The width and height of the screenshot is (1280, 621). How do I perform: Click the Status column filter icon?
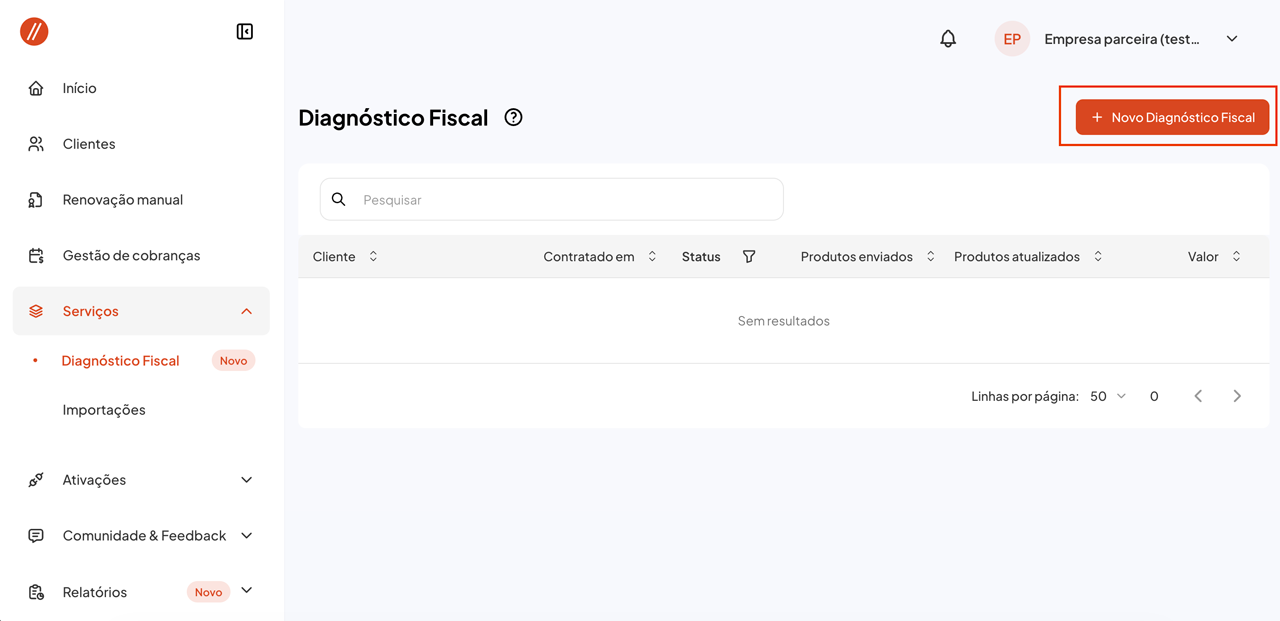click(x=749, y=257)
